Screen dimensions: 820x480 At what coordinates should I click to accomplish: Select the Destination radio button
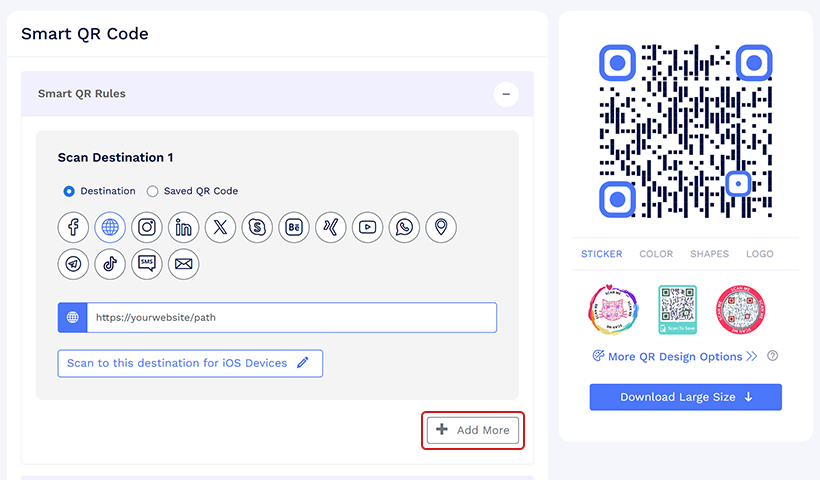69,191
